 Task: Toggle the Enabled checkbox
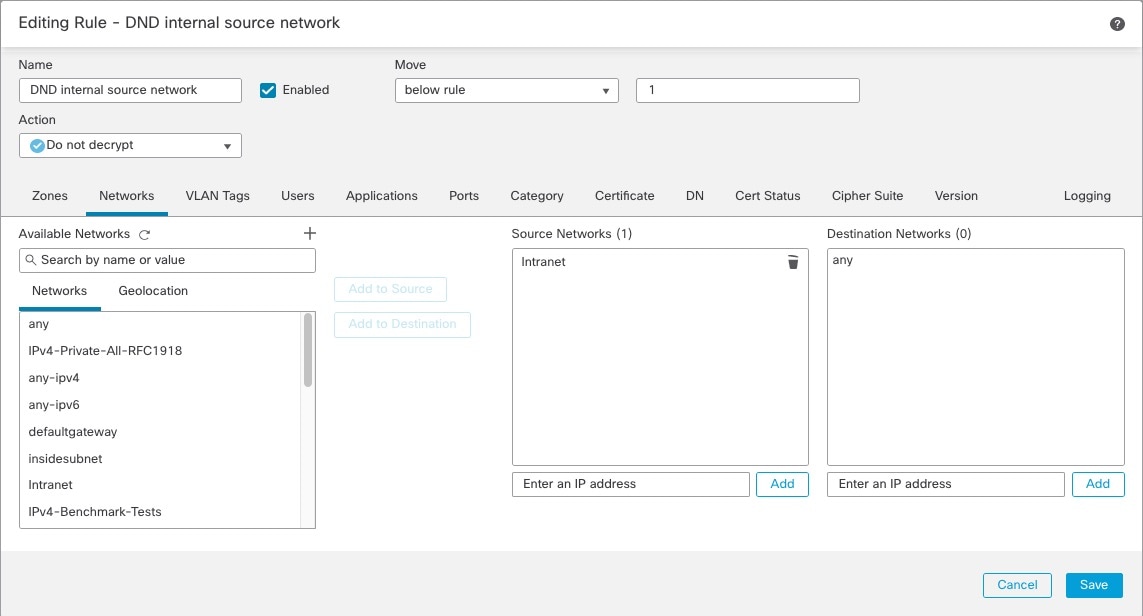[268, 90]
